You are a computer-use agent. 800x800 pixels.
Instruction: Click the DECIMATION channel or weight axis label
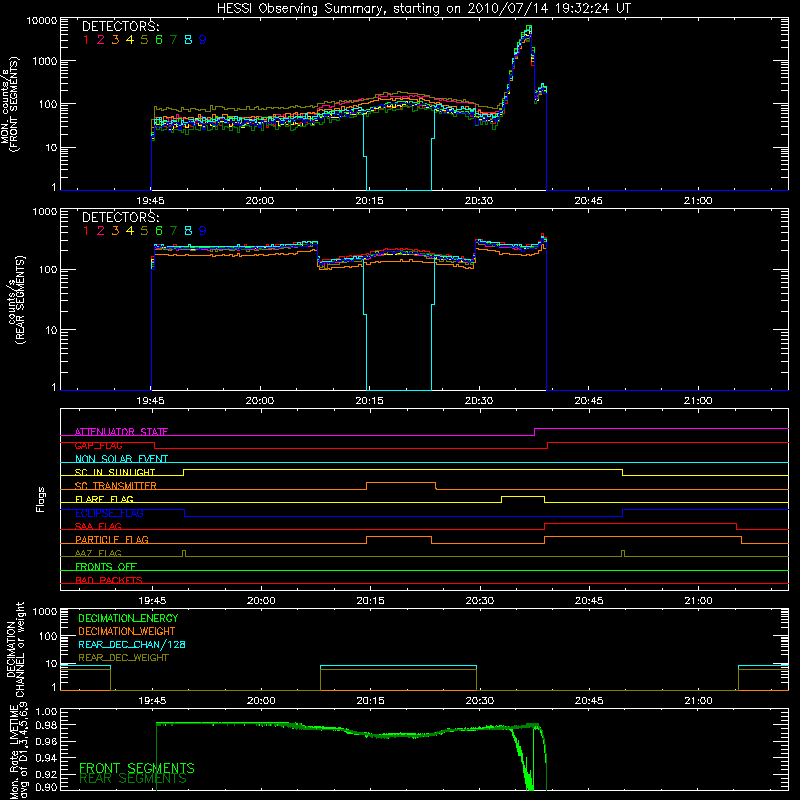(x=15, y=650)
